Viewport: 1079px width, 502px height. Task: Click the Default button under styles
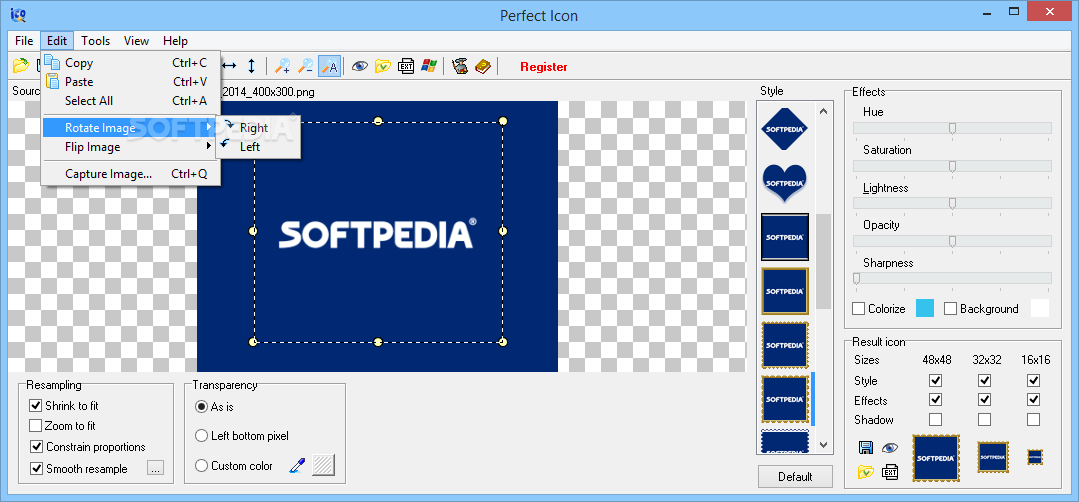click(795, 477)
